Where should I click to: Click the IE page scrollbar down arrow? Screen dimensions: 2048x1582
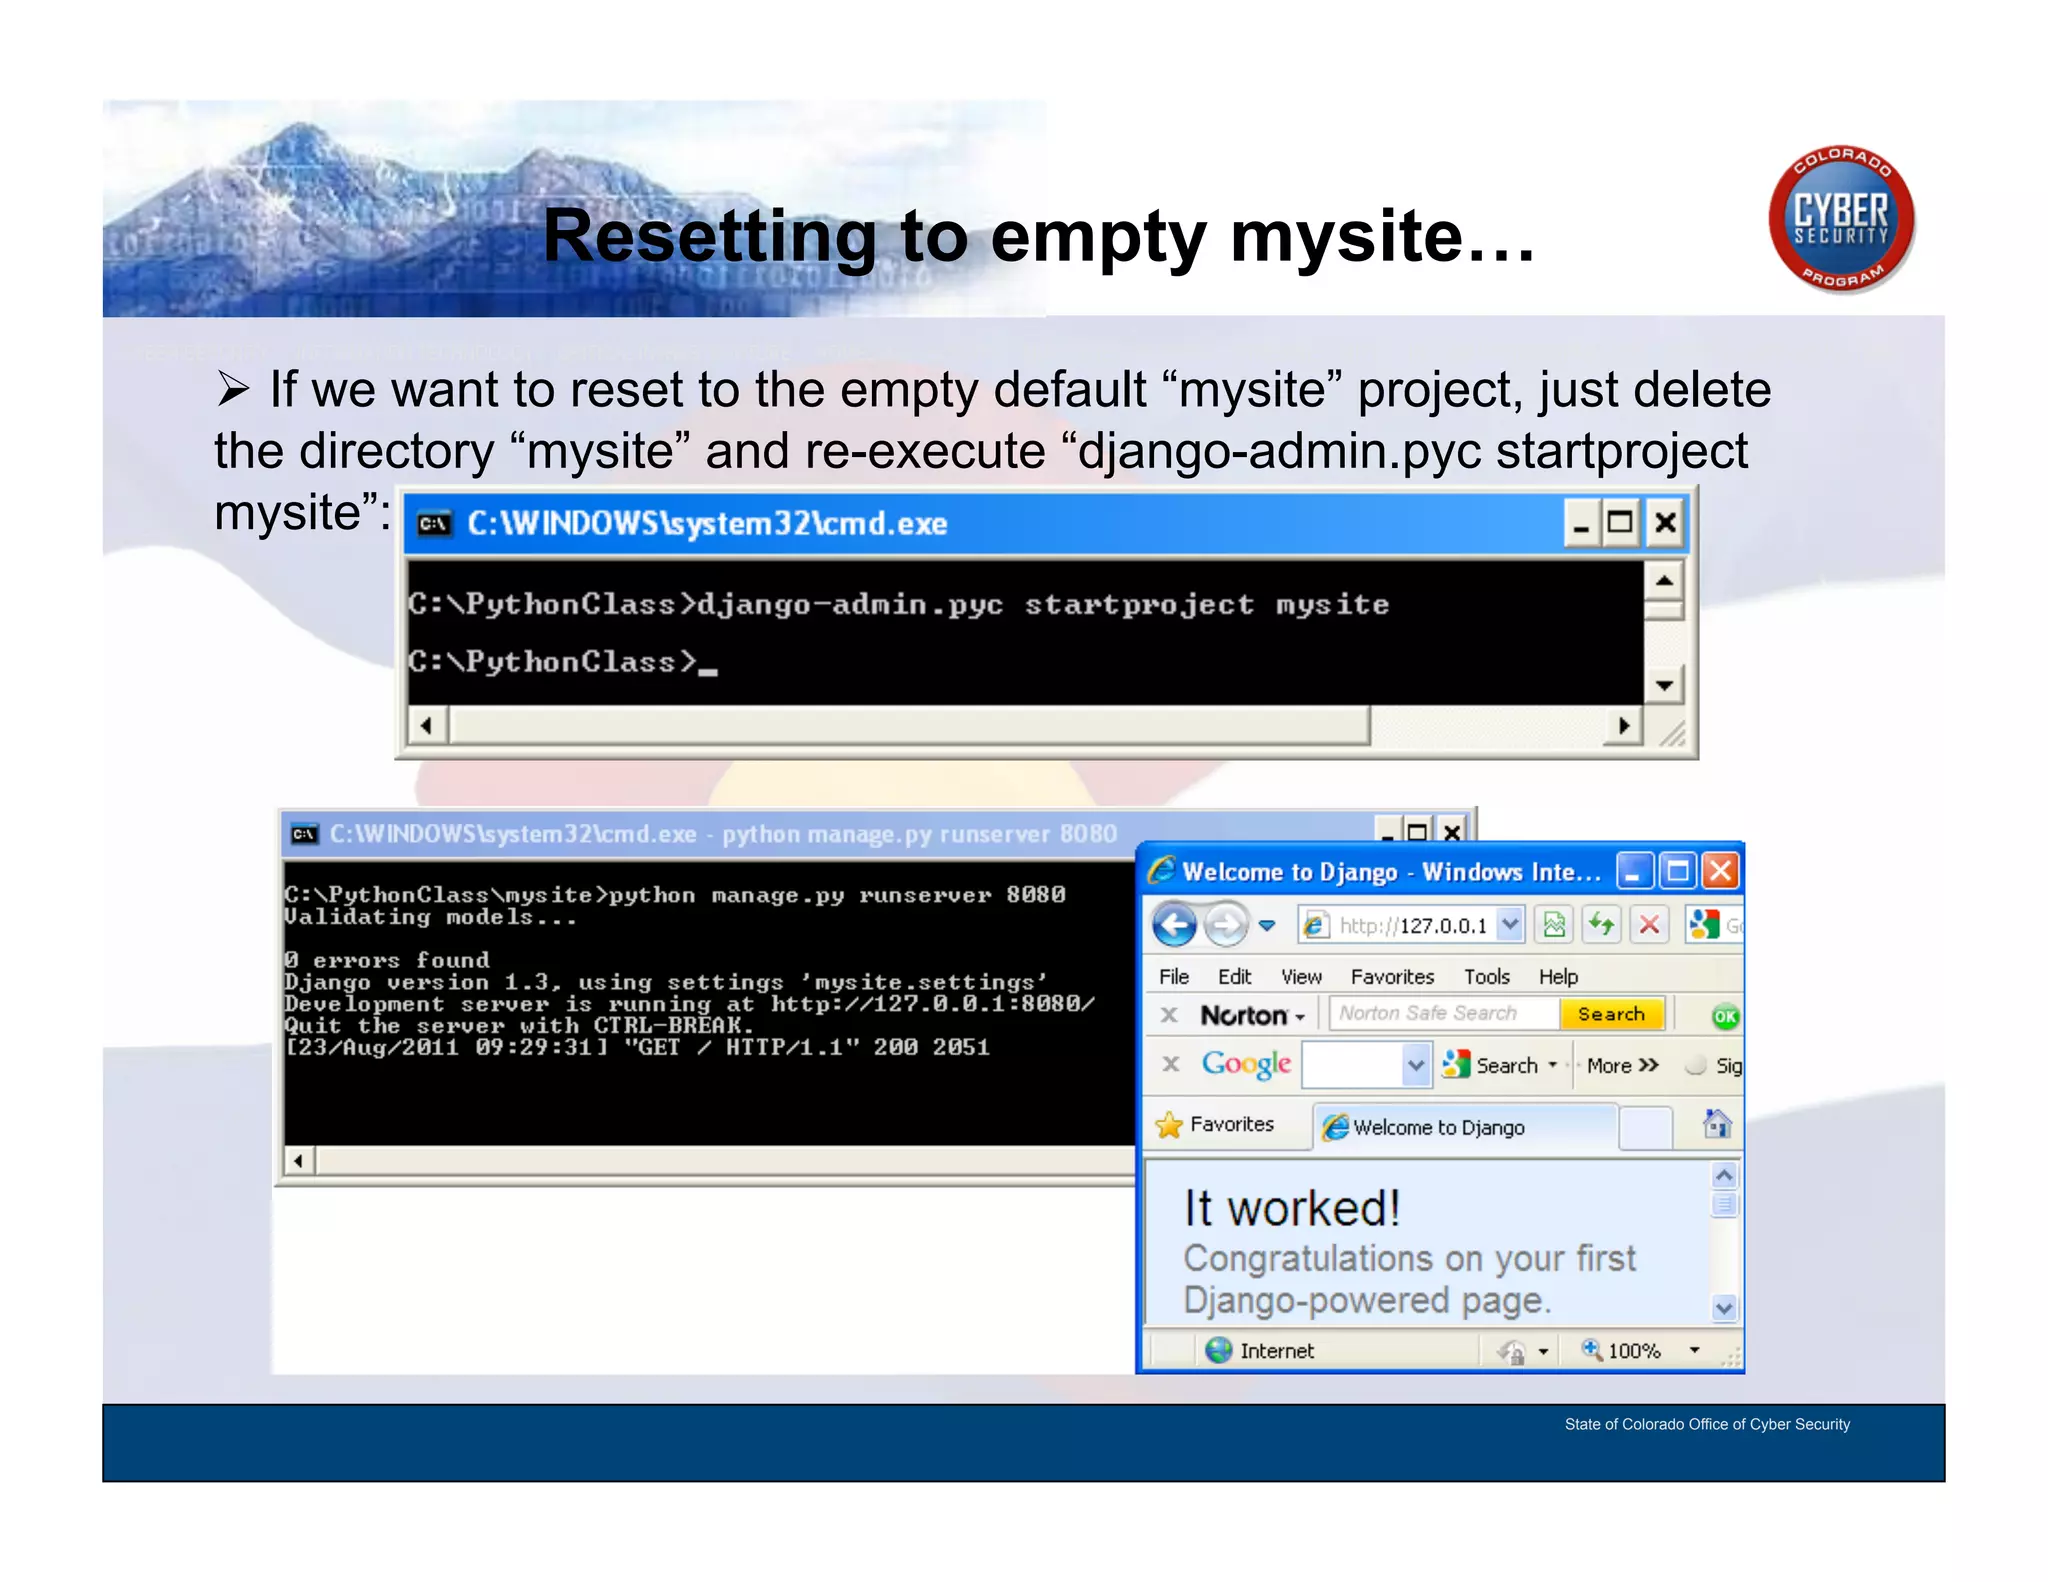1725,1307
